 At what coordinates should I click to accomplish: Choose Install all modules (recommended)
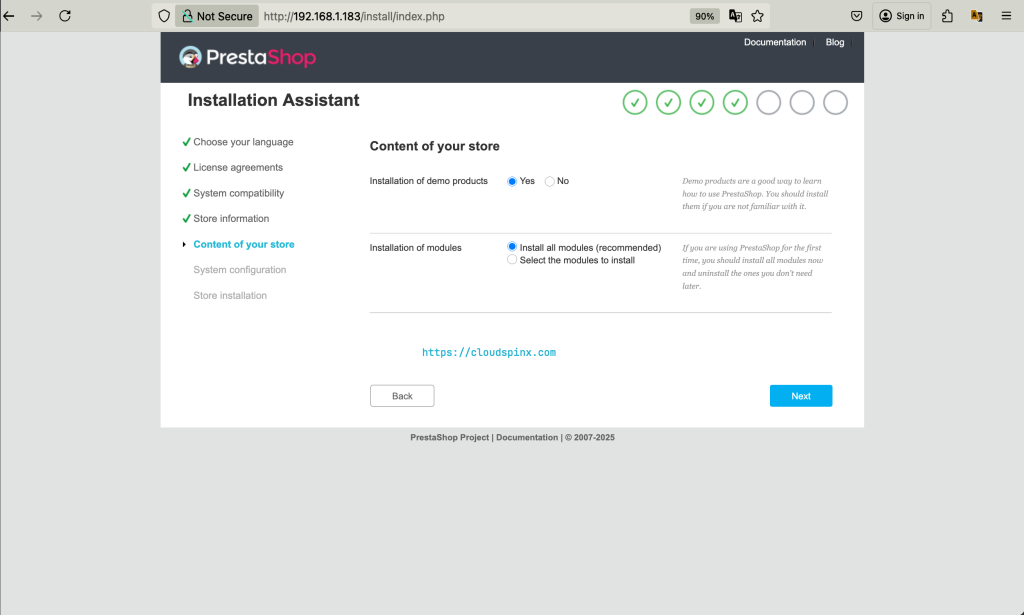coord(513,247)
